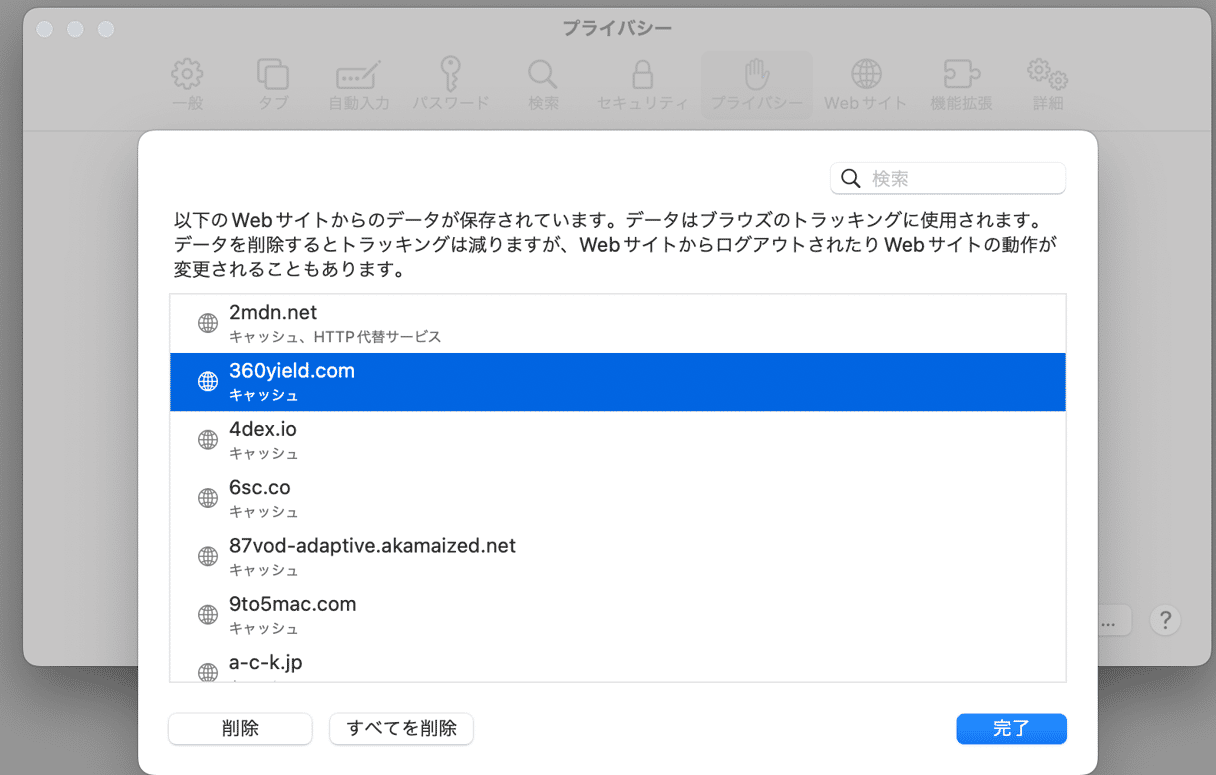The height and width of the screenshot is (775, 1216).
Task: Click the red close window button
Action: point(44,29)
